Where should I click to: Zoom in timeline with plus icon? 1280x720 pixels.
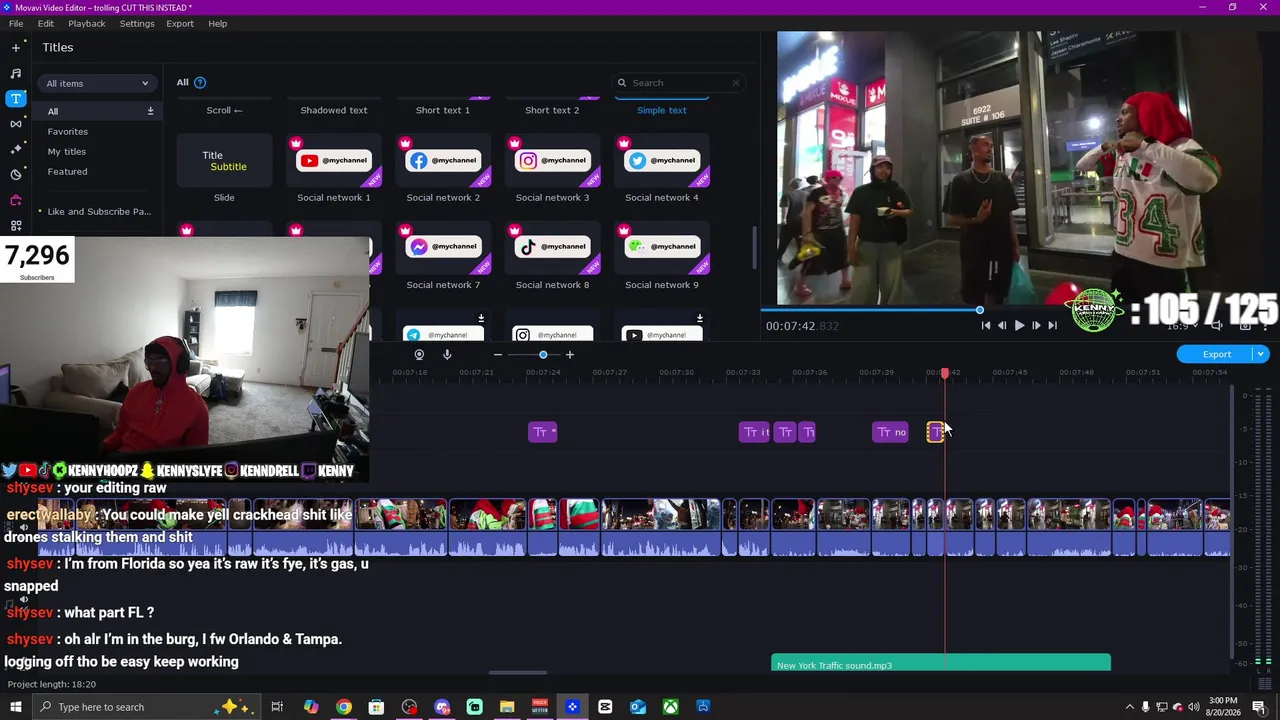[x=570, y=355]
